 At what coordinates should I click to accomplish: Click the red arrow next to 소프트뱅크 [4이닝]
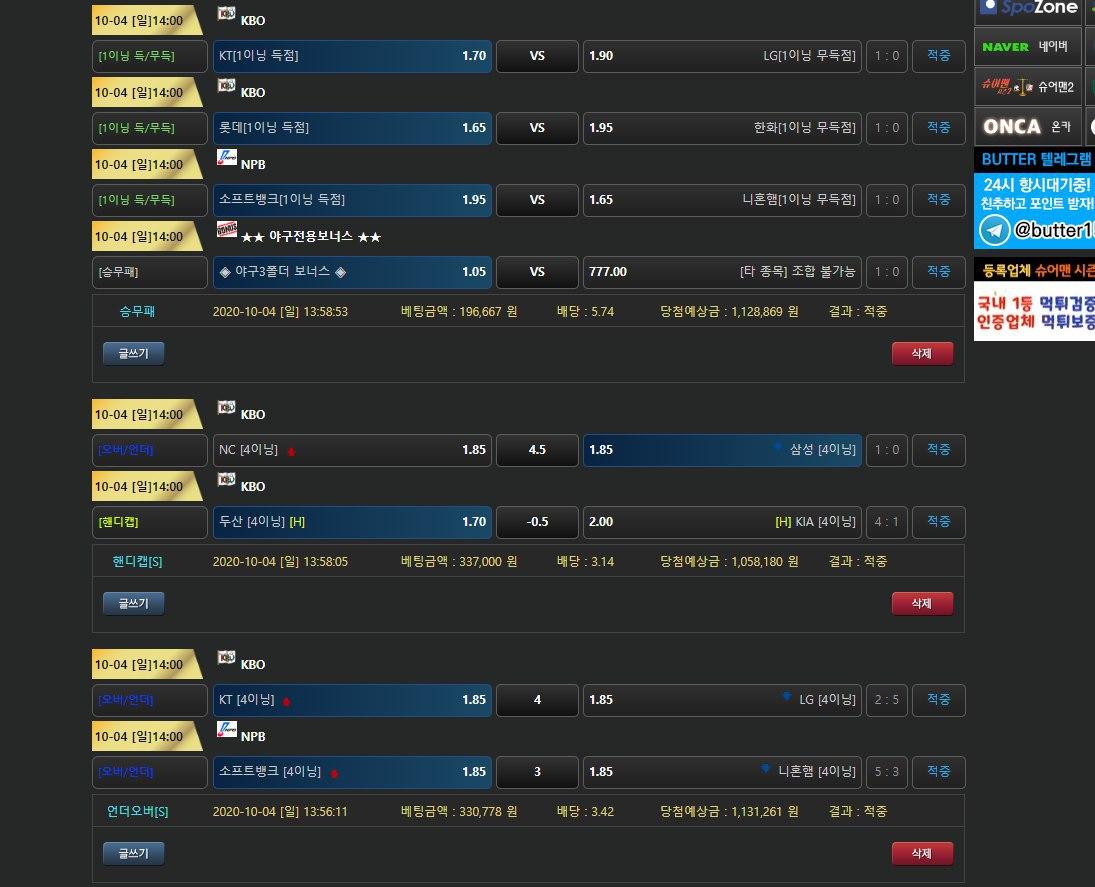pyautogui.click(x=334, y=773)
